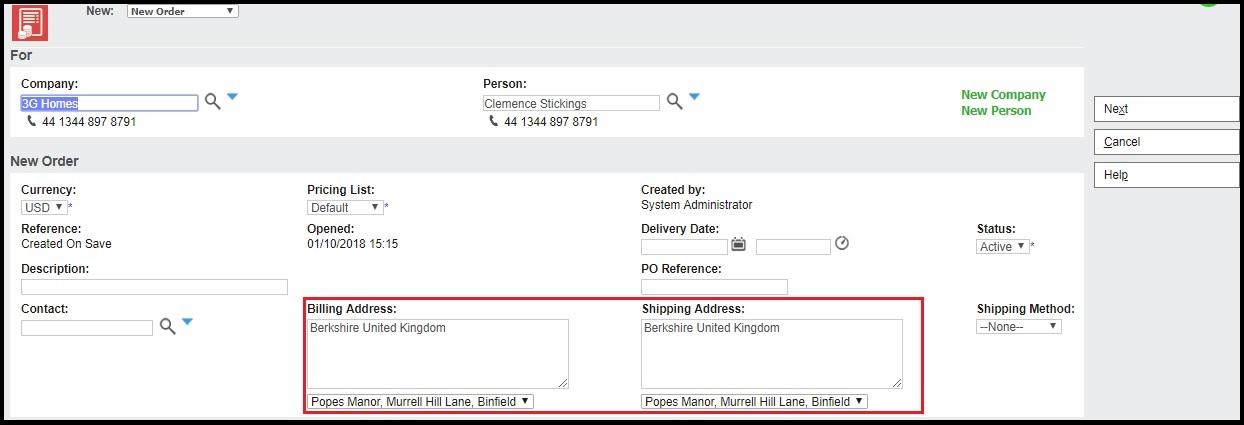Viewport: 1244px width, 425px height.
Task: Click the red order document icon
Action: point(30,22)
